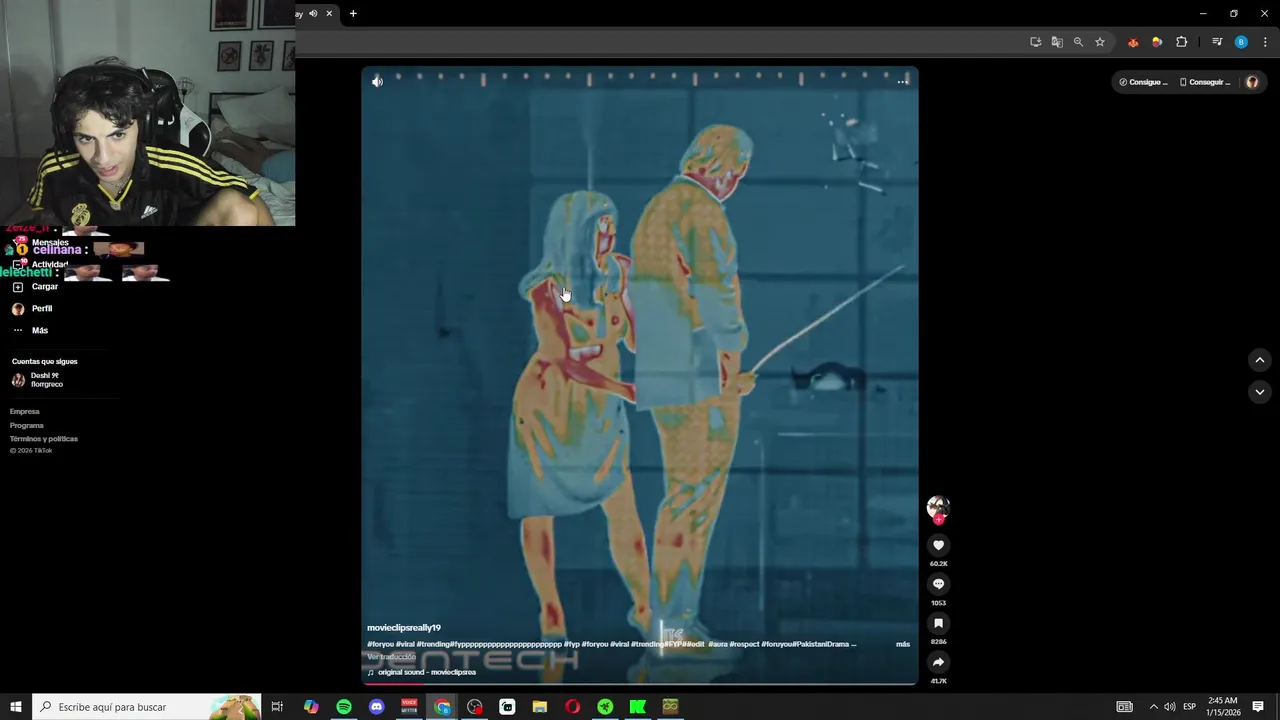
Task: Open Task View in the taskbar
Action: (277, 707)
